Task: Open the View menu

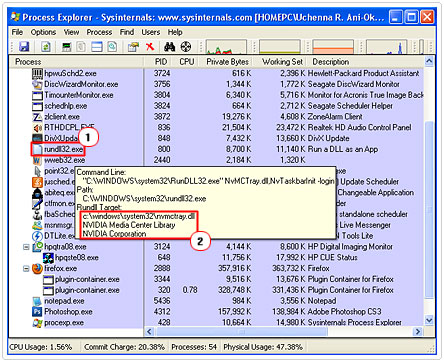Action: click(71, 32)
